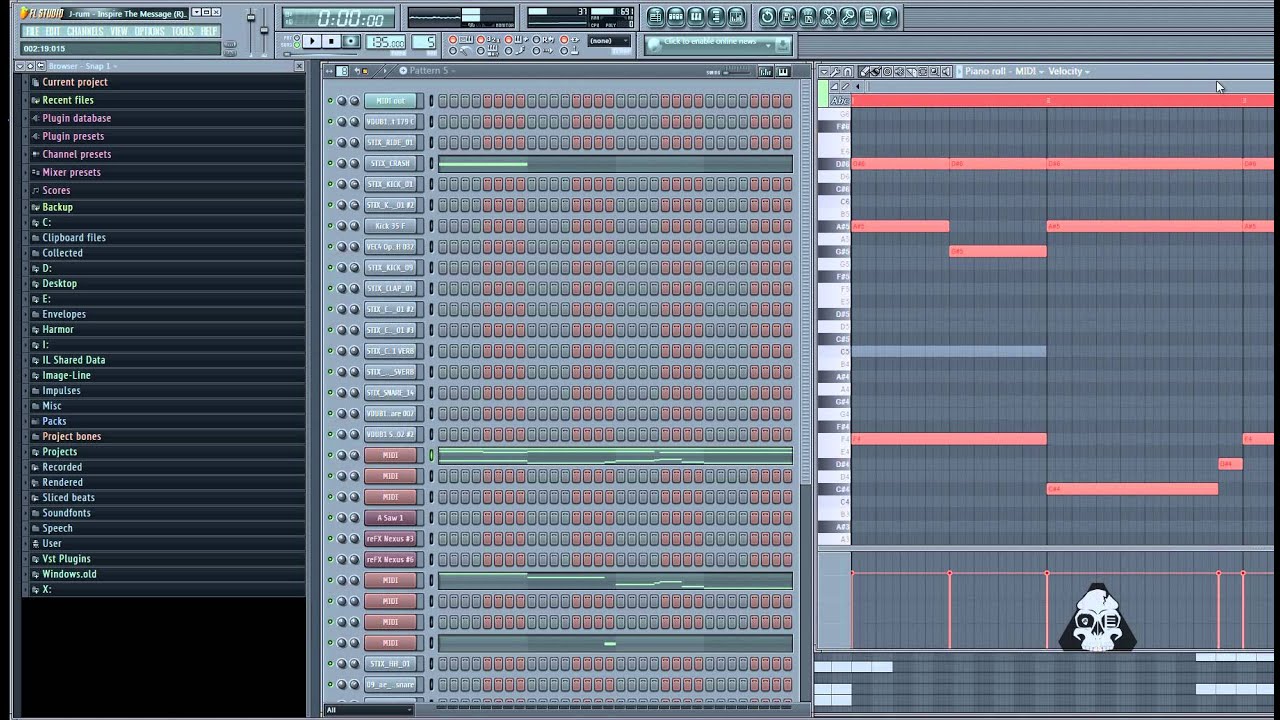Image resolution: width=1280 pixels, height=720 pixels.
Task: Select the magnet snap icon in piano roll
Action: pos(848,71)
